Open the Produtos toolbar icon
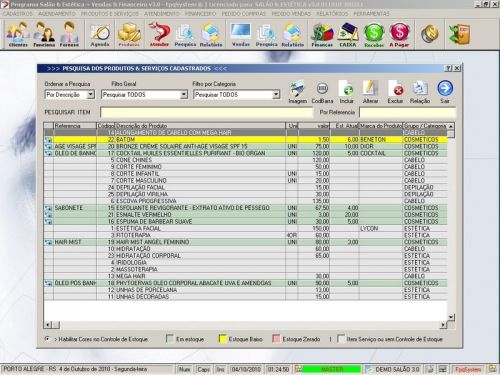 click(x=129, y=34)
